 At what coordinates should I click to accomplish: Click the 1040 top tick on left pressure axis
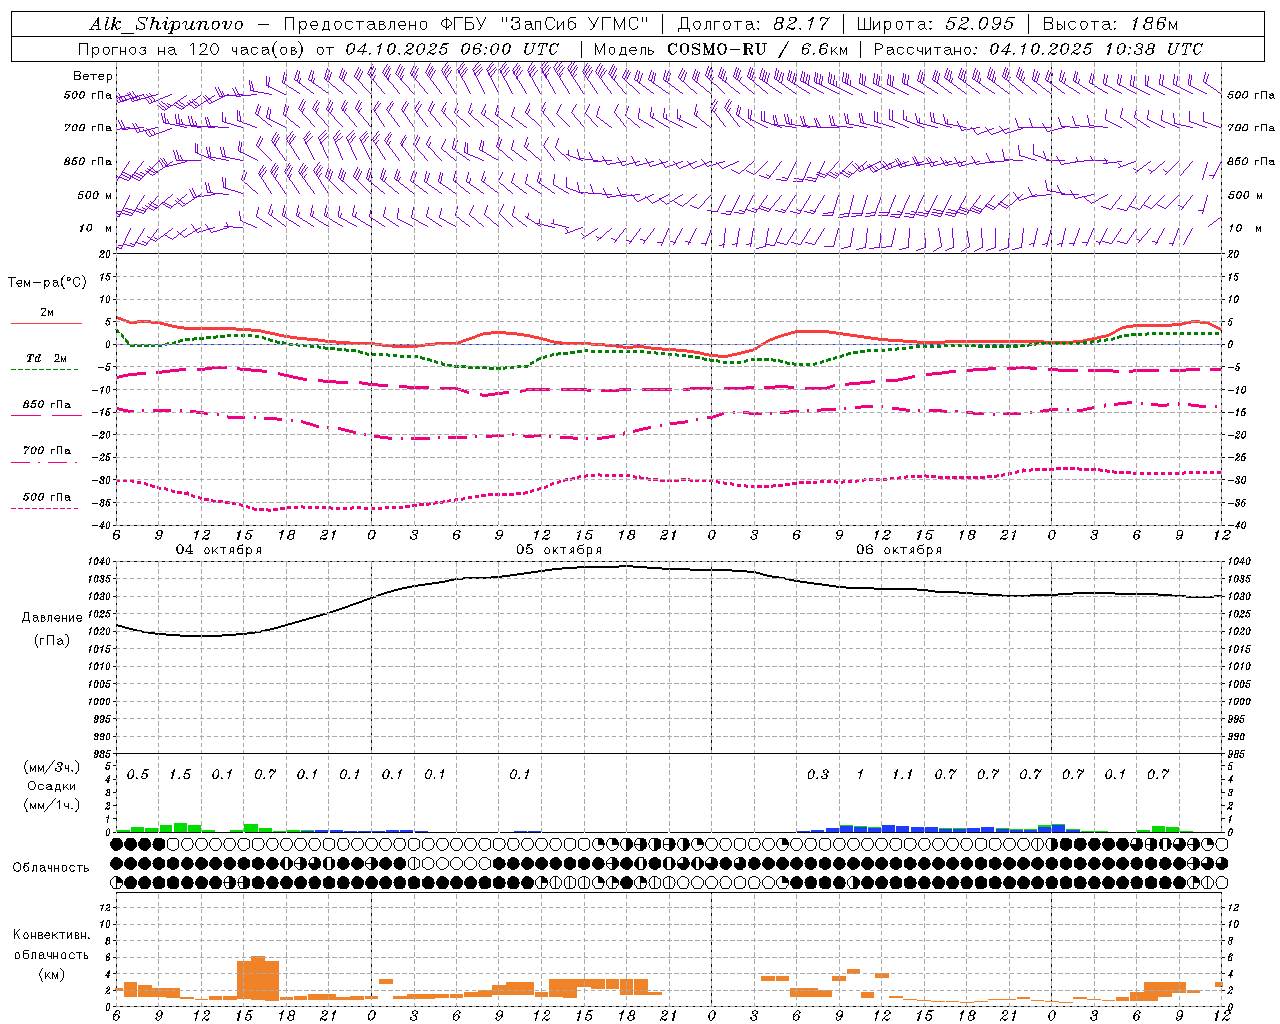[x=100, y=562]
